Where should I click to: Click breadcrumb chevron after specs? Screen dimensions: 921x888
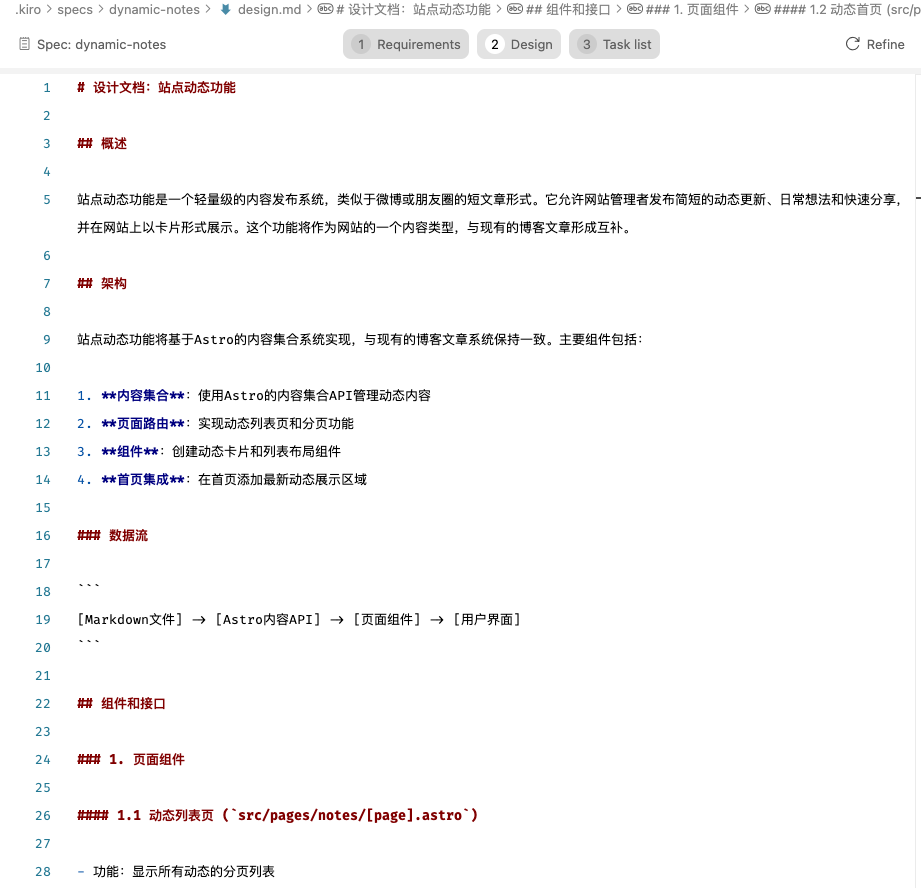(101, 9)
